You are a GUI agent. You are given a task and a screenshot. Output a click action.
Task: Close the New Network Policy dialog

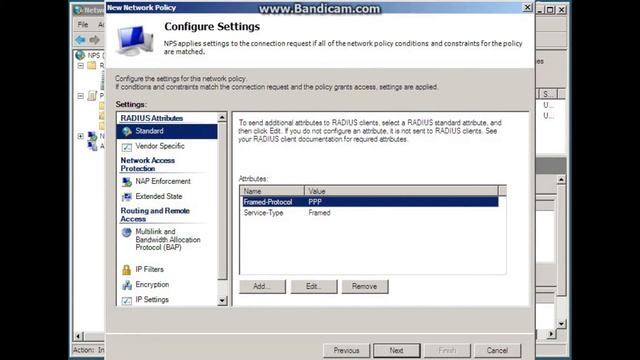(527, 7)
